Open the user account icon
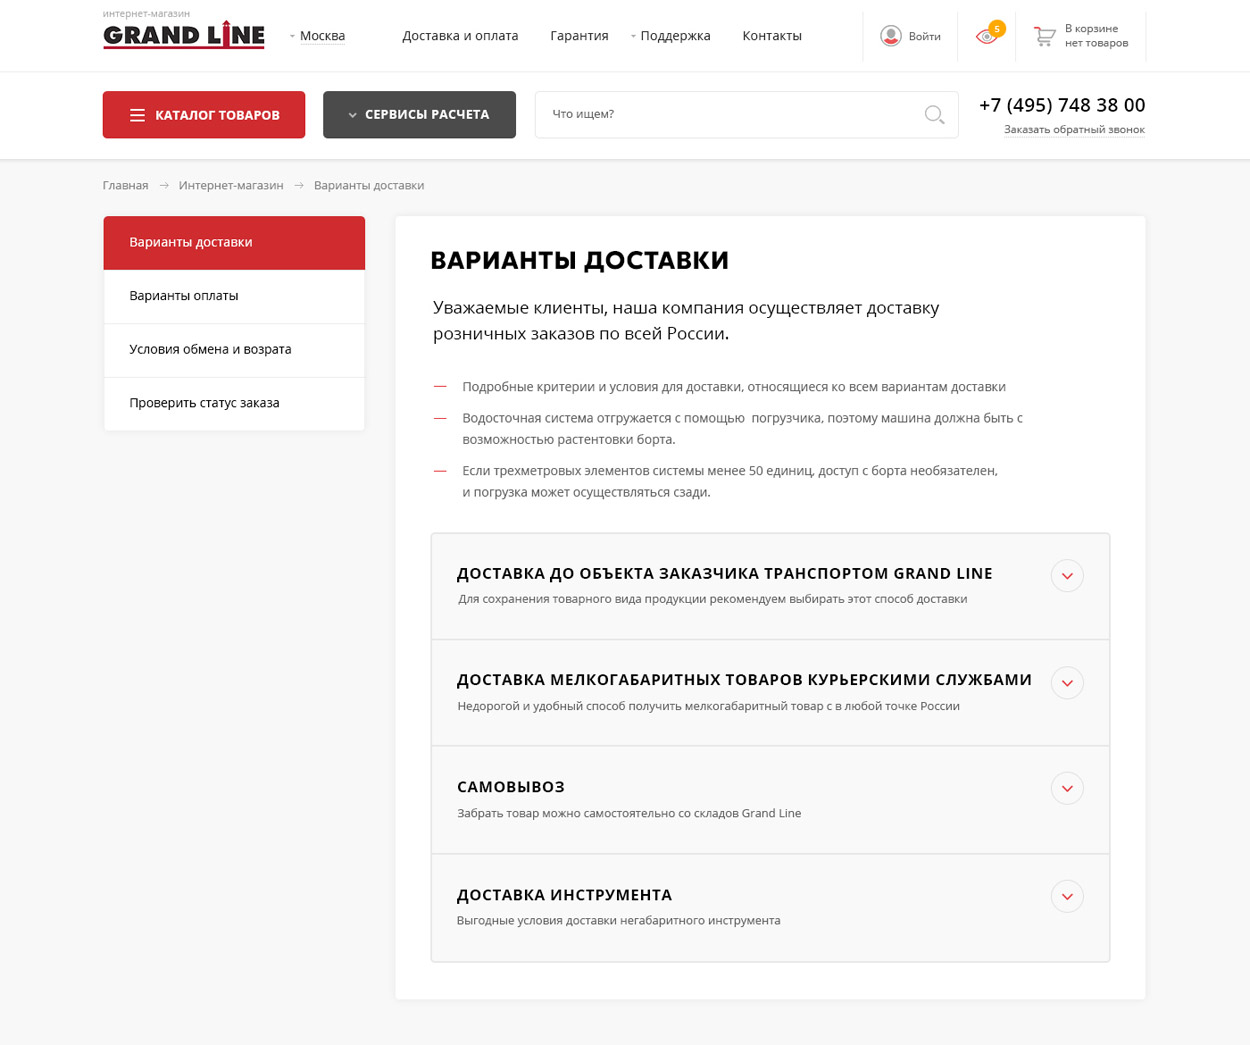 (891, 36)
